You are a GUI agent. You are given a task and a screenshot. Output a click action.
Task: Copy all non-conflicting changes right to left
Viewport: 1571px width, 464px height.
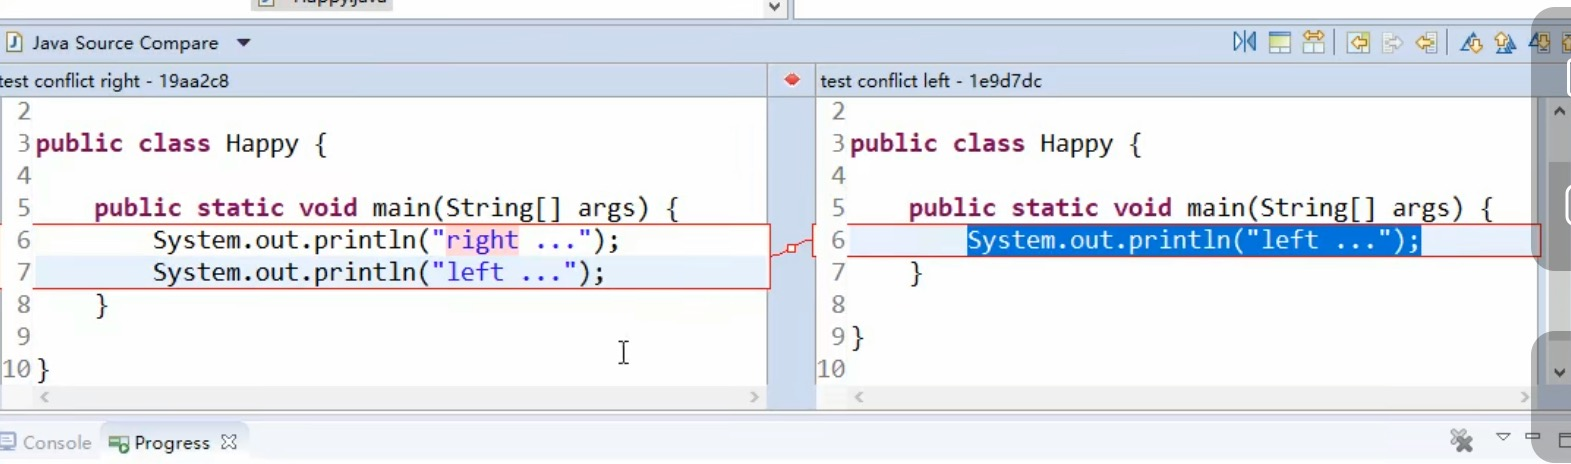(x=1358, y=42)
